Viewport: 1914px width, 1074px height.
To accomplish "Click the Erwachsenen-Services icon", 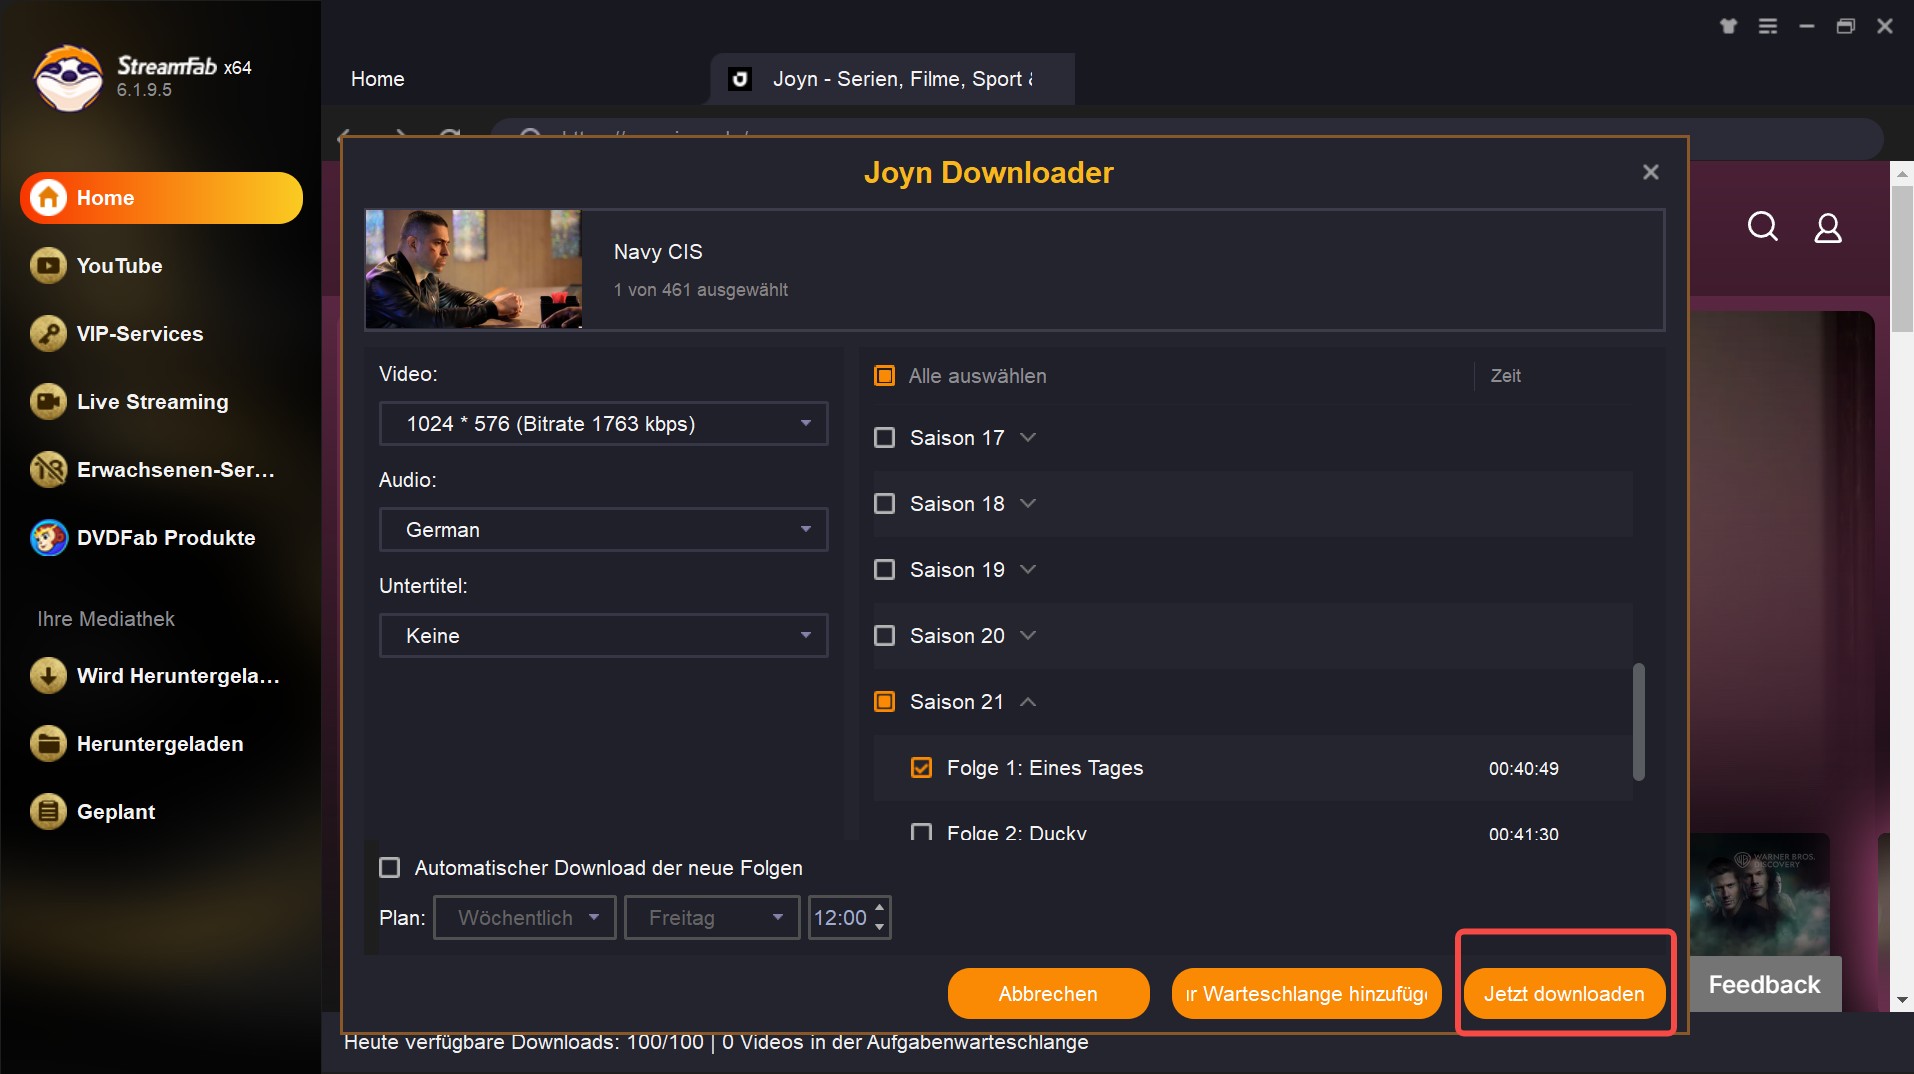I will point(48,470).
